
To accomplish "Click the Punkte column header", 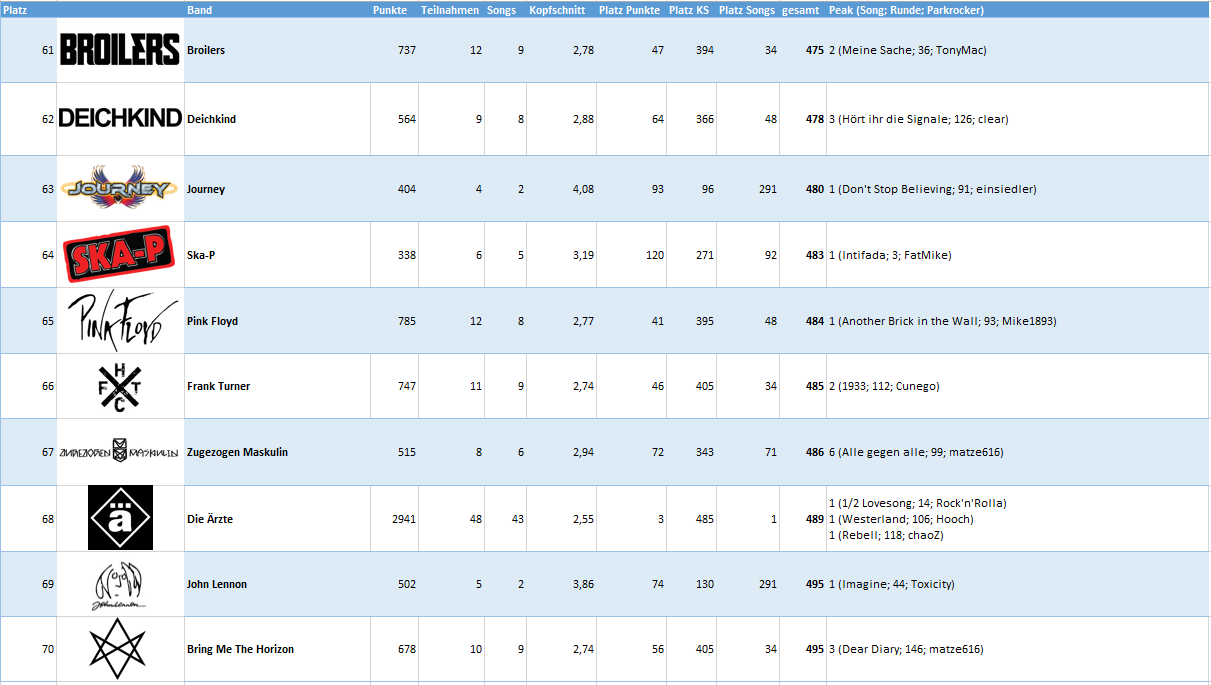I will click(389, 10).
